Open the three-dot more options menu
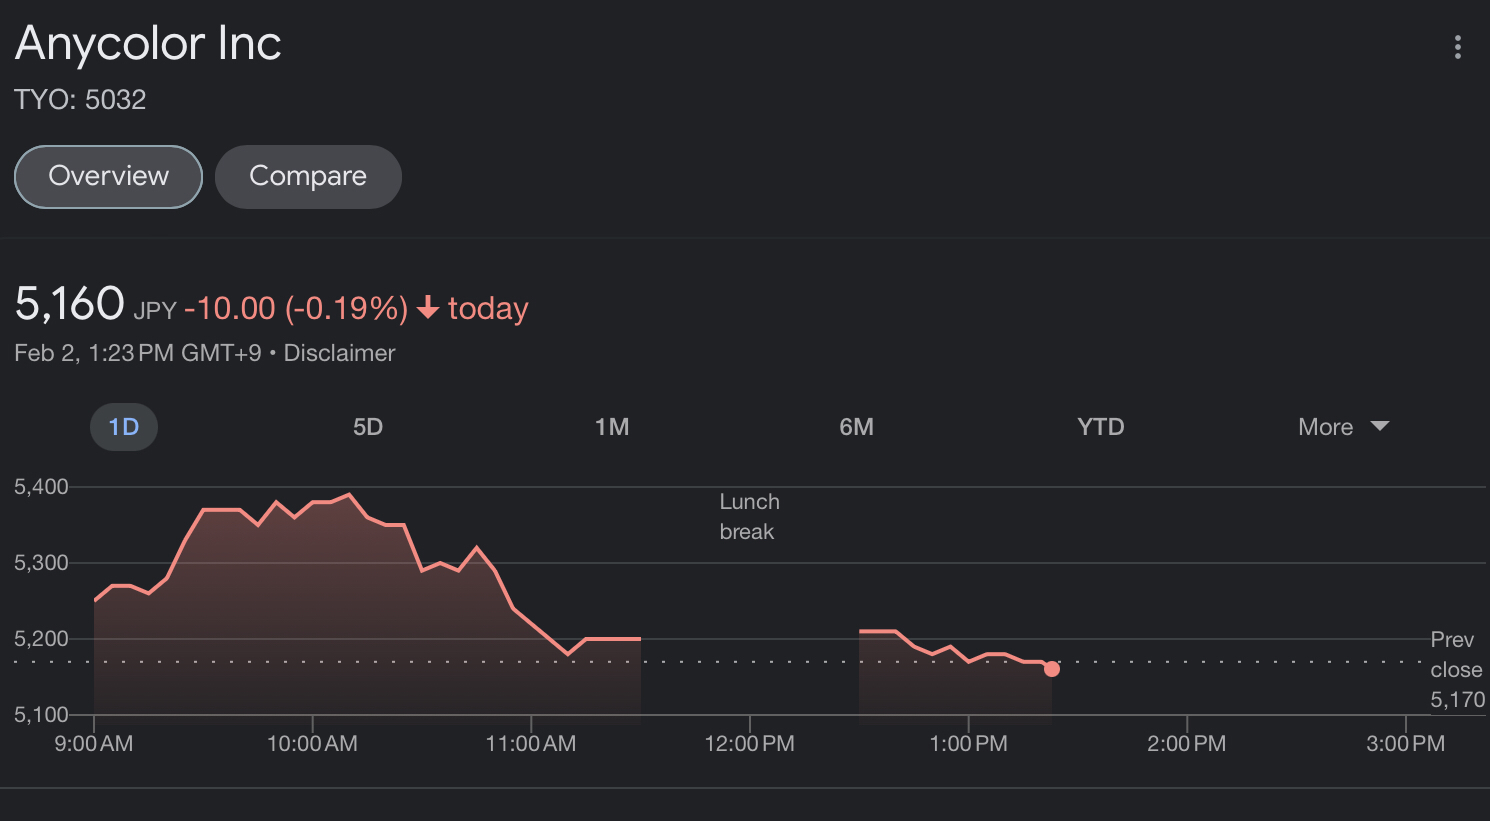This screenshot has height=821, width=1490. tap(1457, 47)
